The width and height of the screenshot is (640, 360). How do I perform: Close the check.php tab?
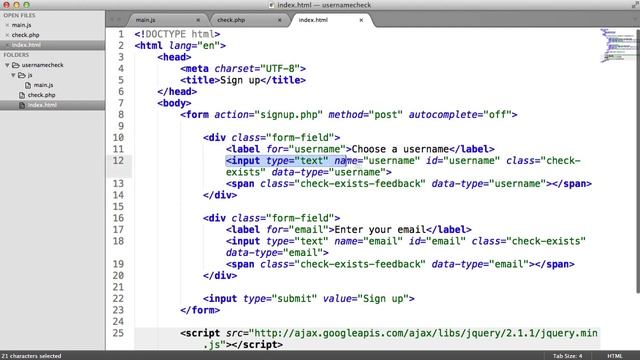point(280,20)
